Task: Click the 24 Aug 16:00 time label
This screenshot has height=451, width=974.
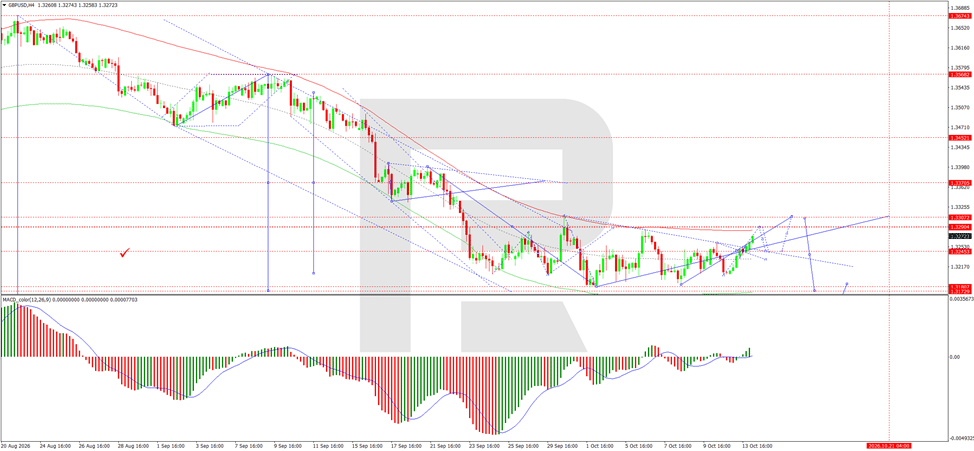Action: [53, 447]
